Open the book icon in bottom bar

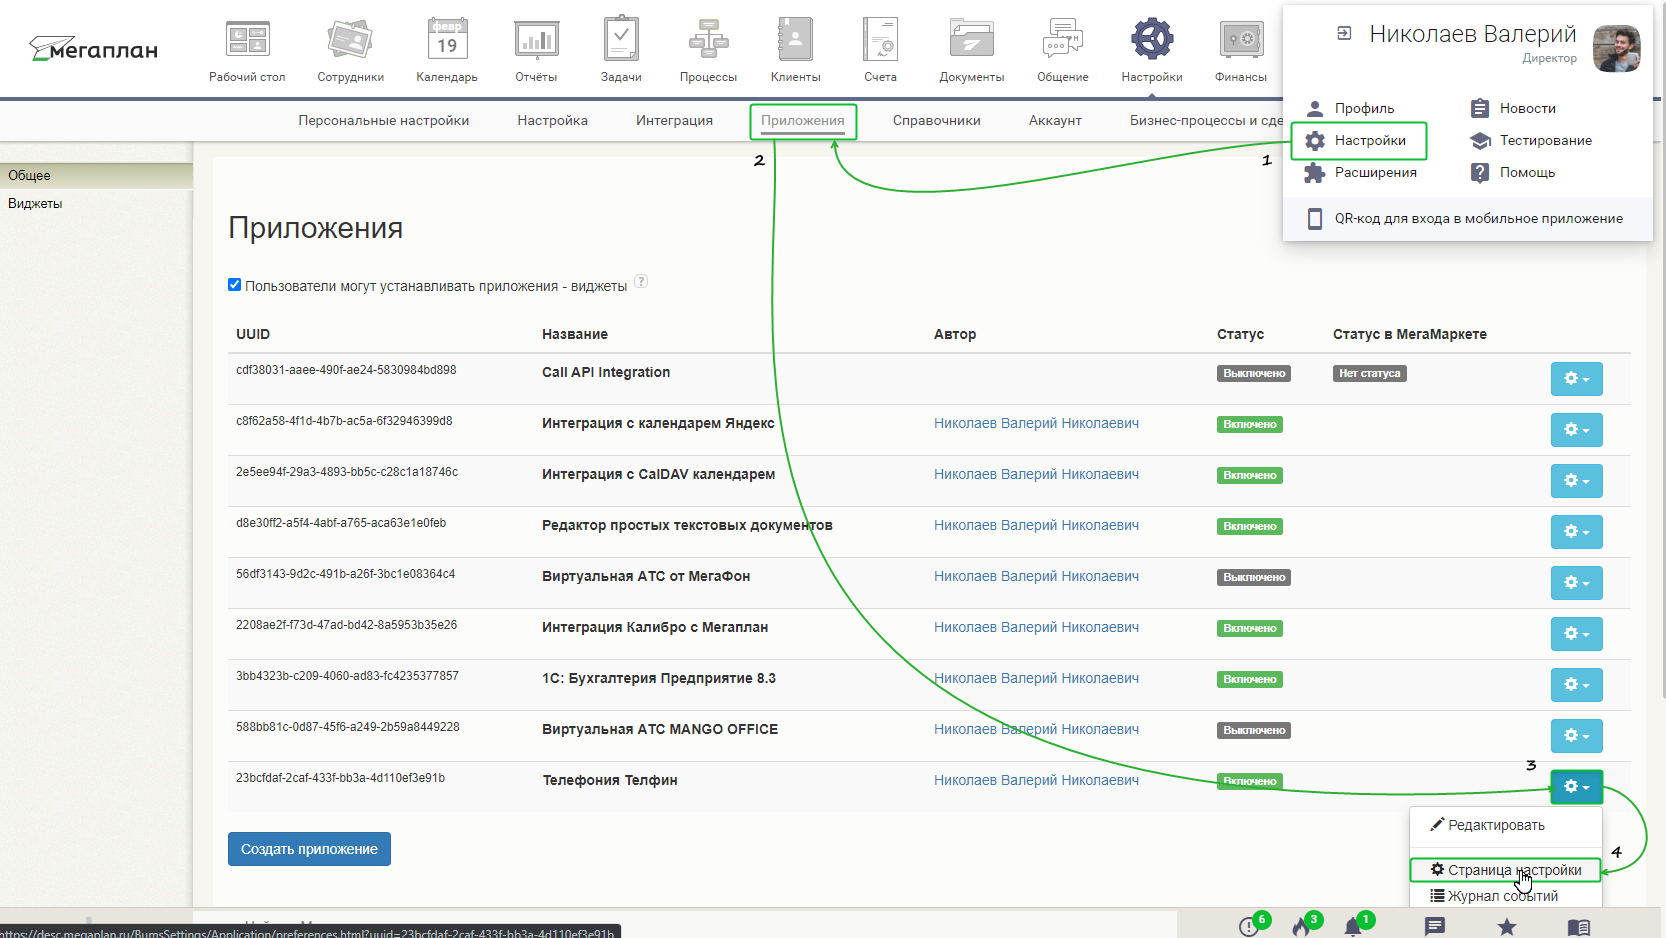click(x=1579, y=927)
